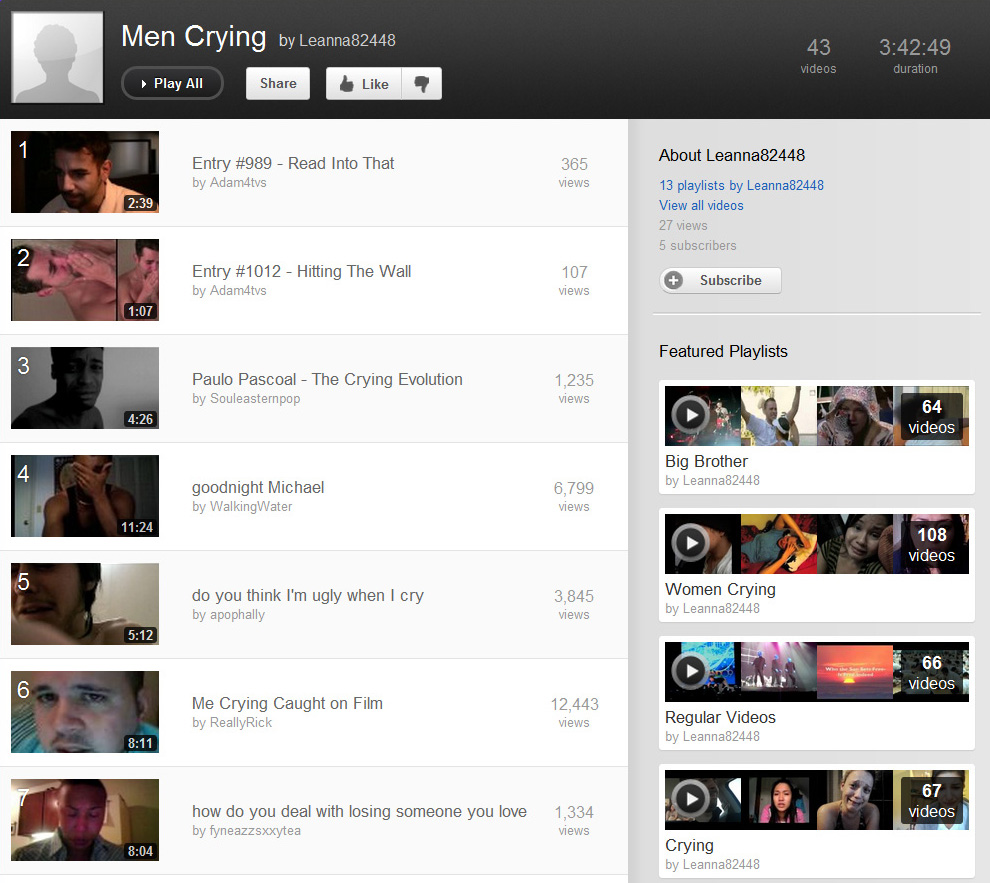Click the playlist owner avatar image

(57, 58)
